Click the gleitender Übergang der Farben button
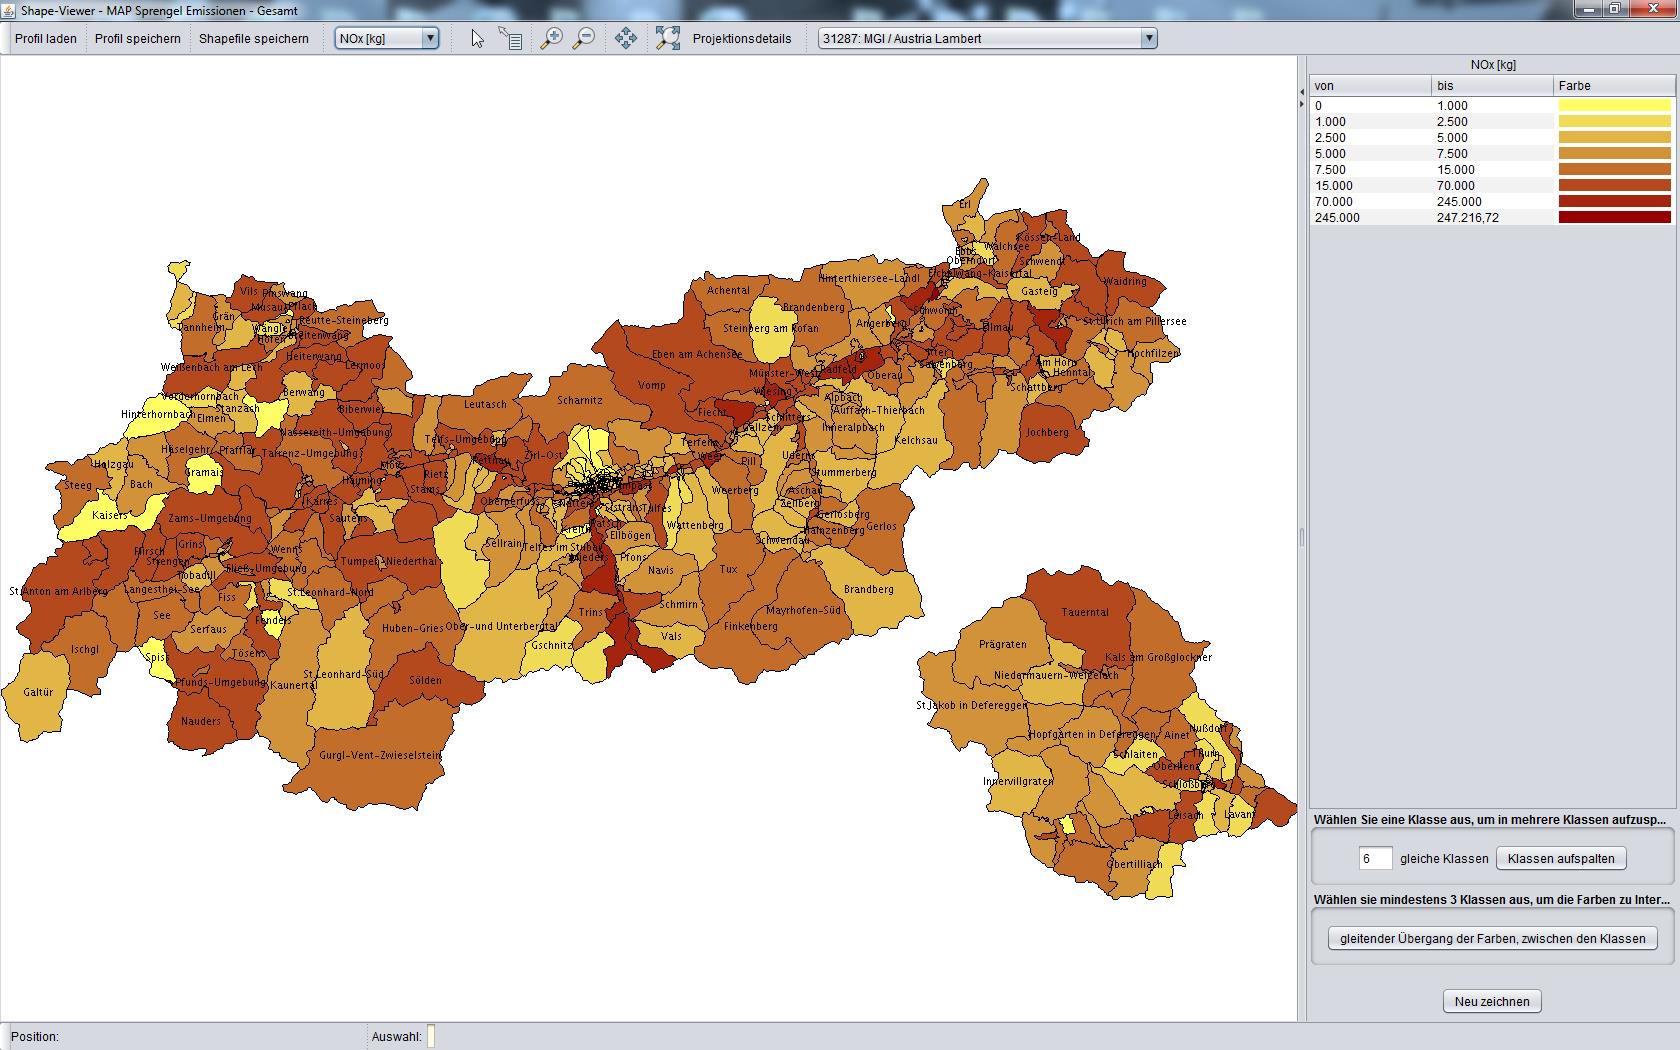The height and width of the screenshot is (1050, 1680). [x=1492, y=939]
